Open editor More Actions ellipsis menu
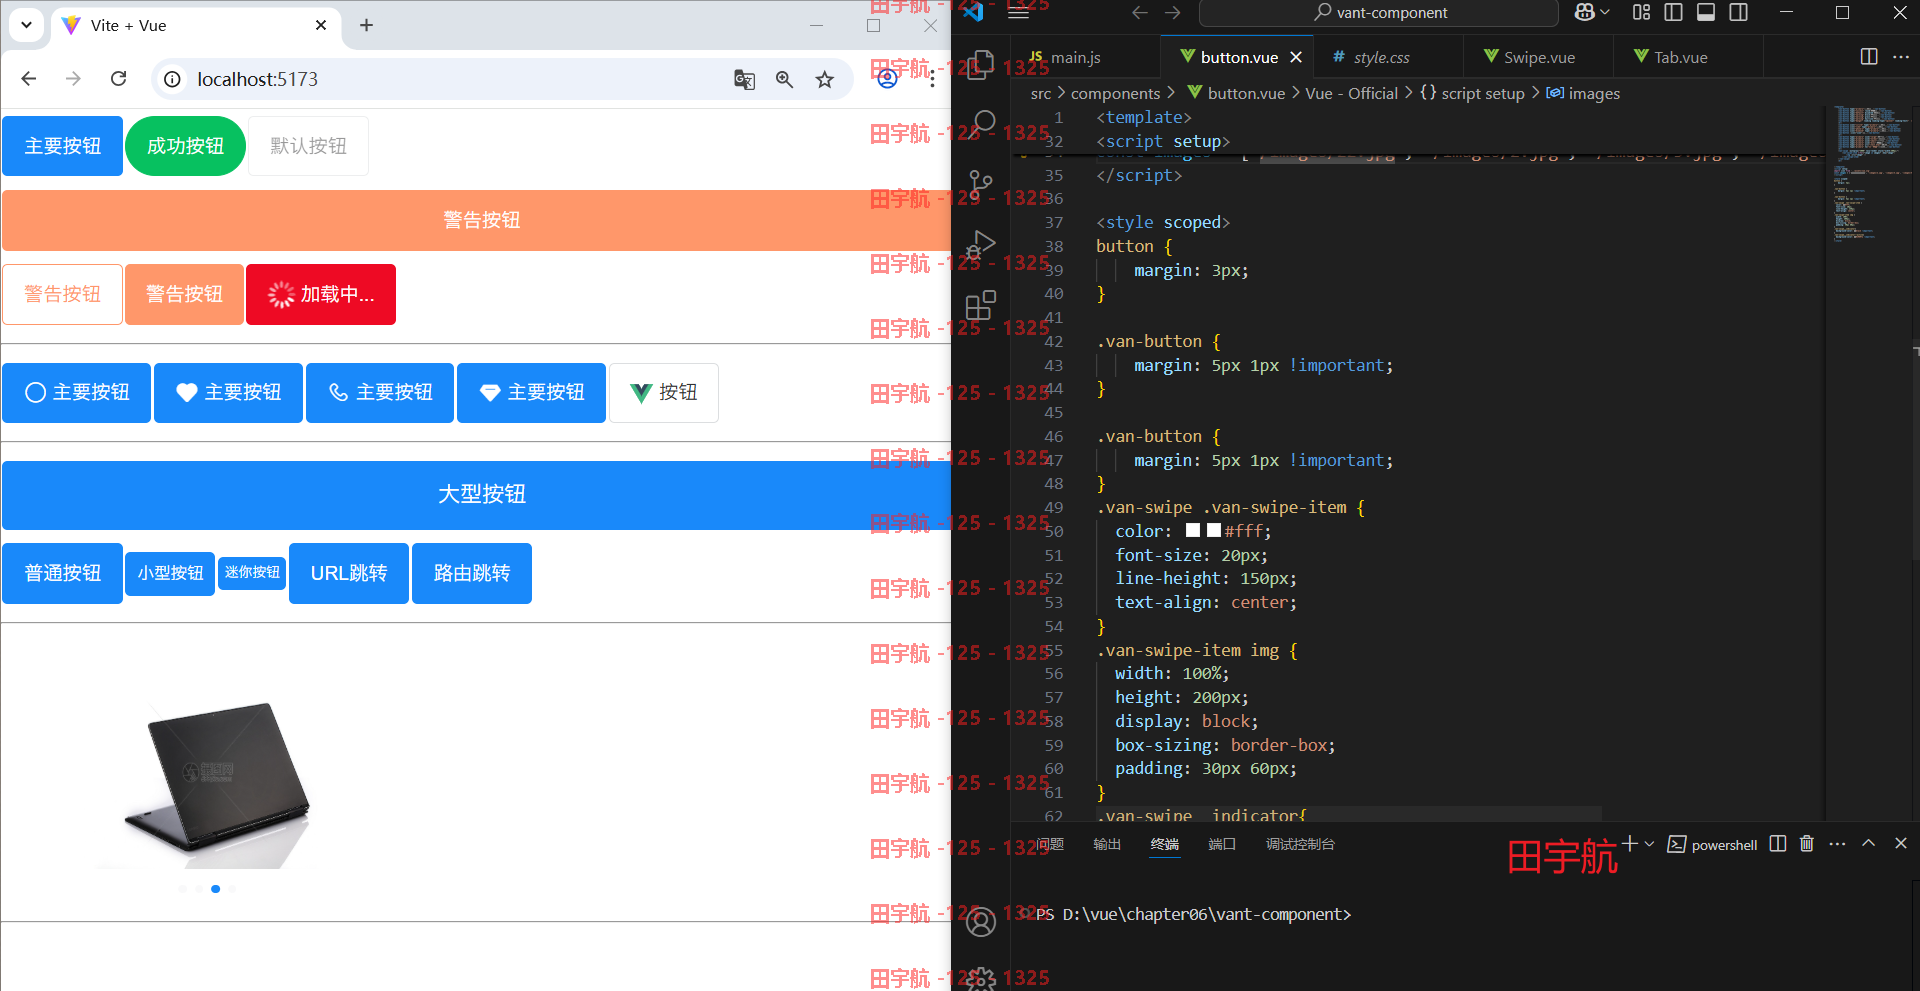 point(1901,57)
